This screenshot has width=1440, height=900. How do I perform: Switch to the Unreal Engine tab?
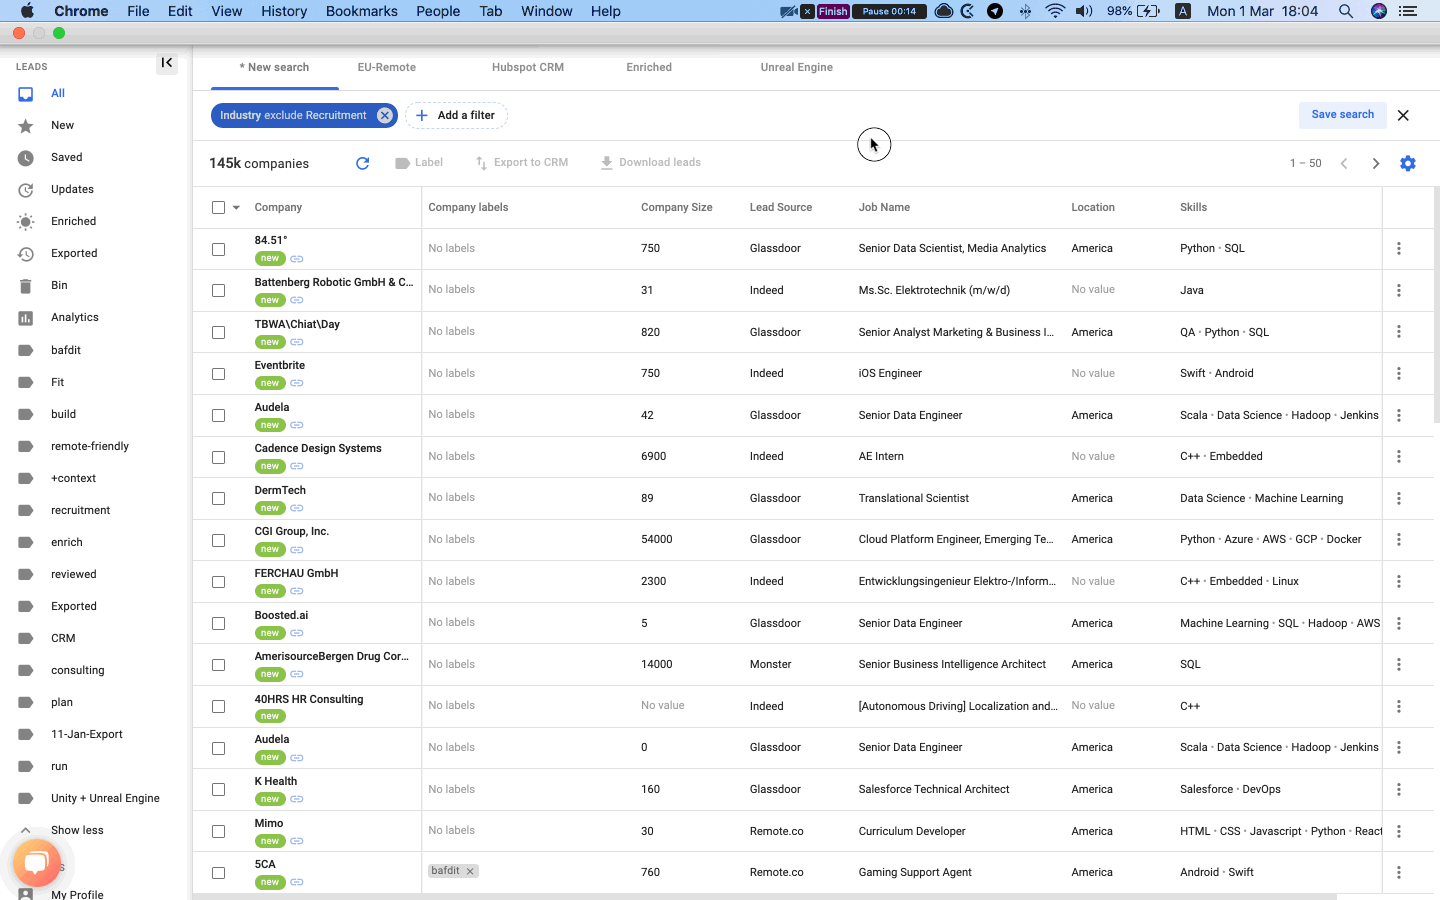797,67
